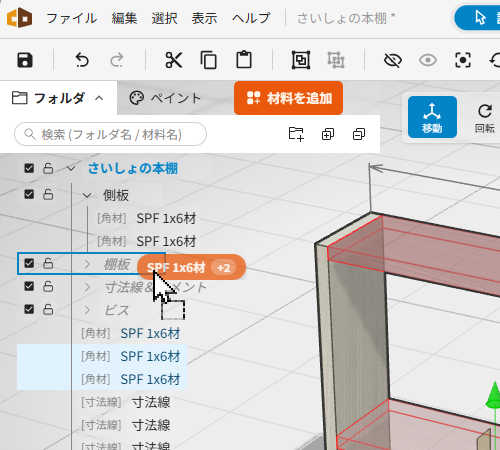Select the ビス folder row
The width and height of the screenshot is (500, 450).
116,310
